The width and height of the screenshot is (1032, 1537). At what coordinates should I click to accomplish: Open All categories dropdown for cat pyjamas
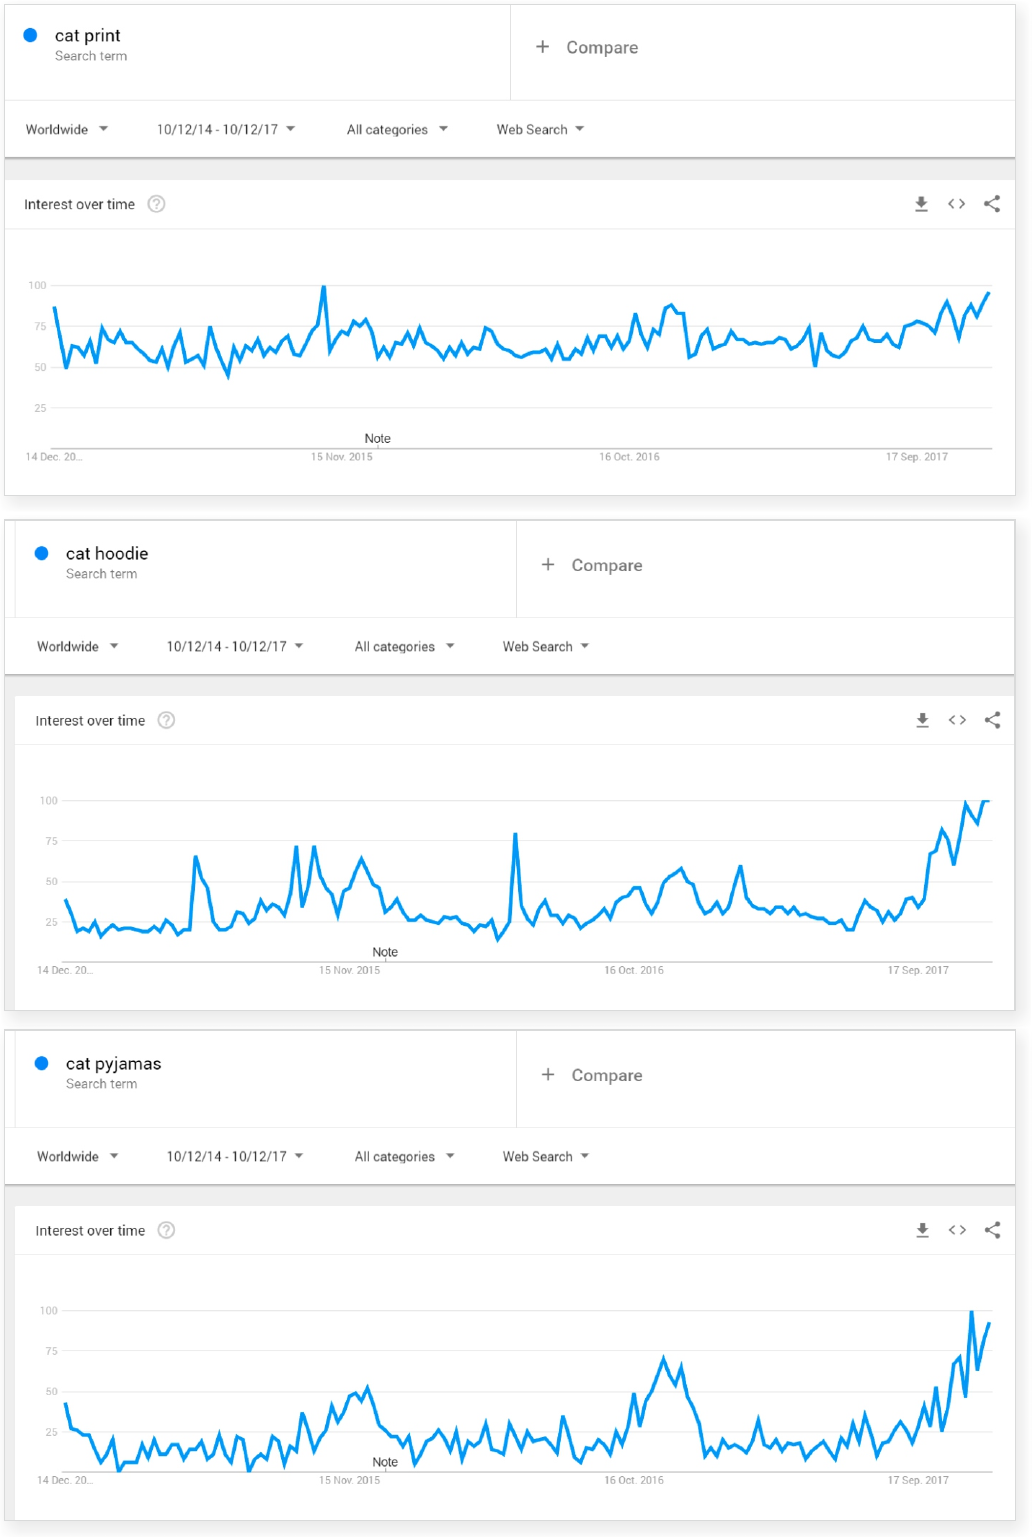[x=404, y=1156]
